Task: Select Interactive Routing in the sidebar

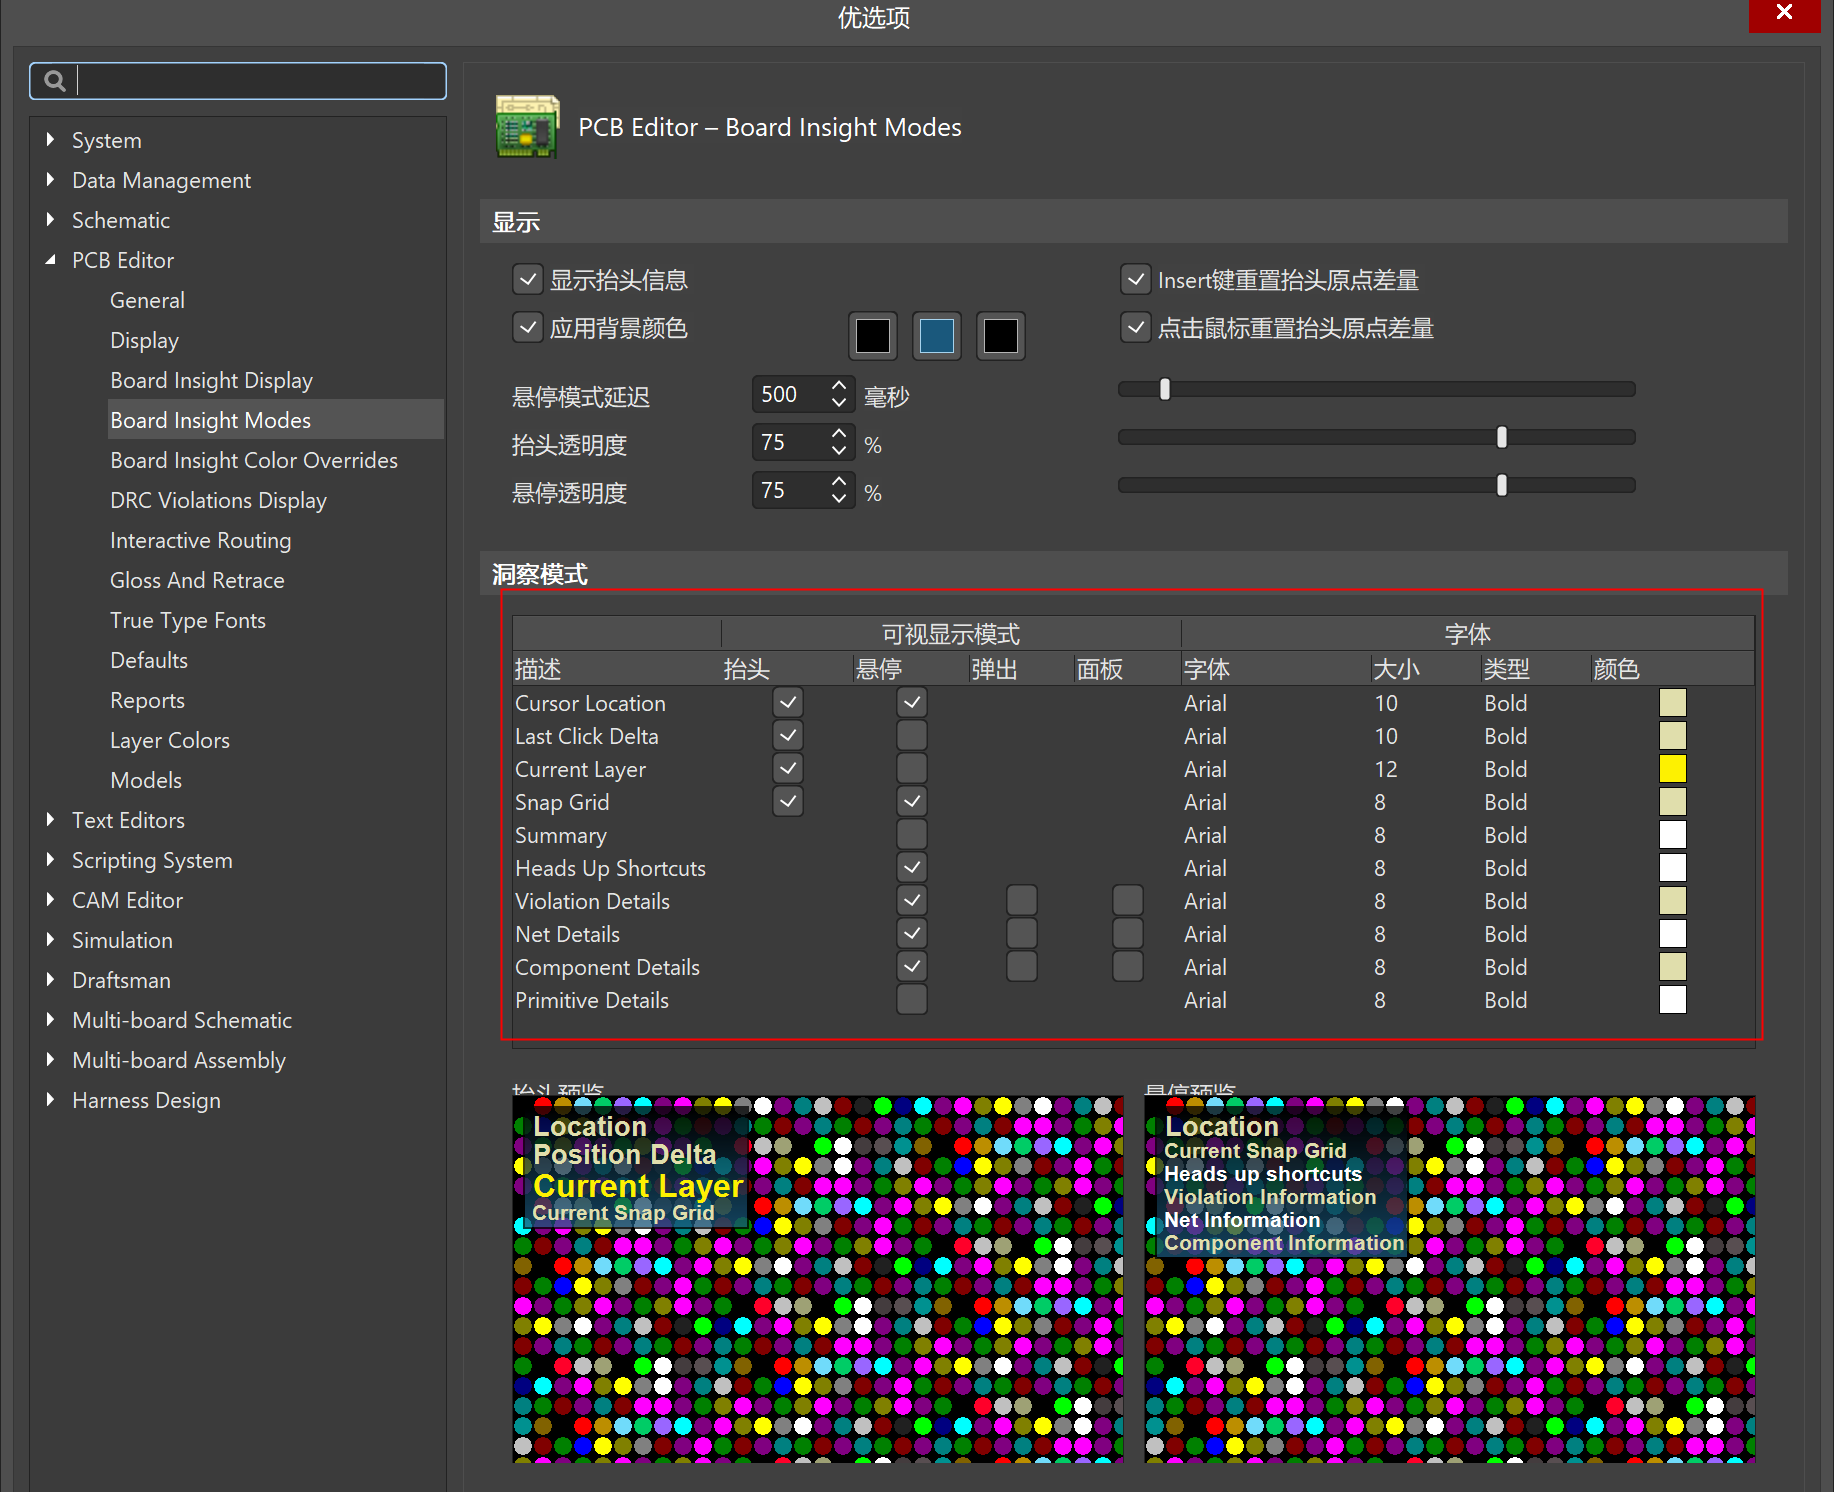Action: pos(200,540)
